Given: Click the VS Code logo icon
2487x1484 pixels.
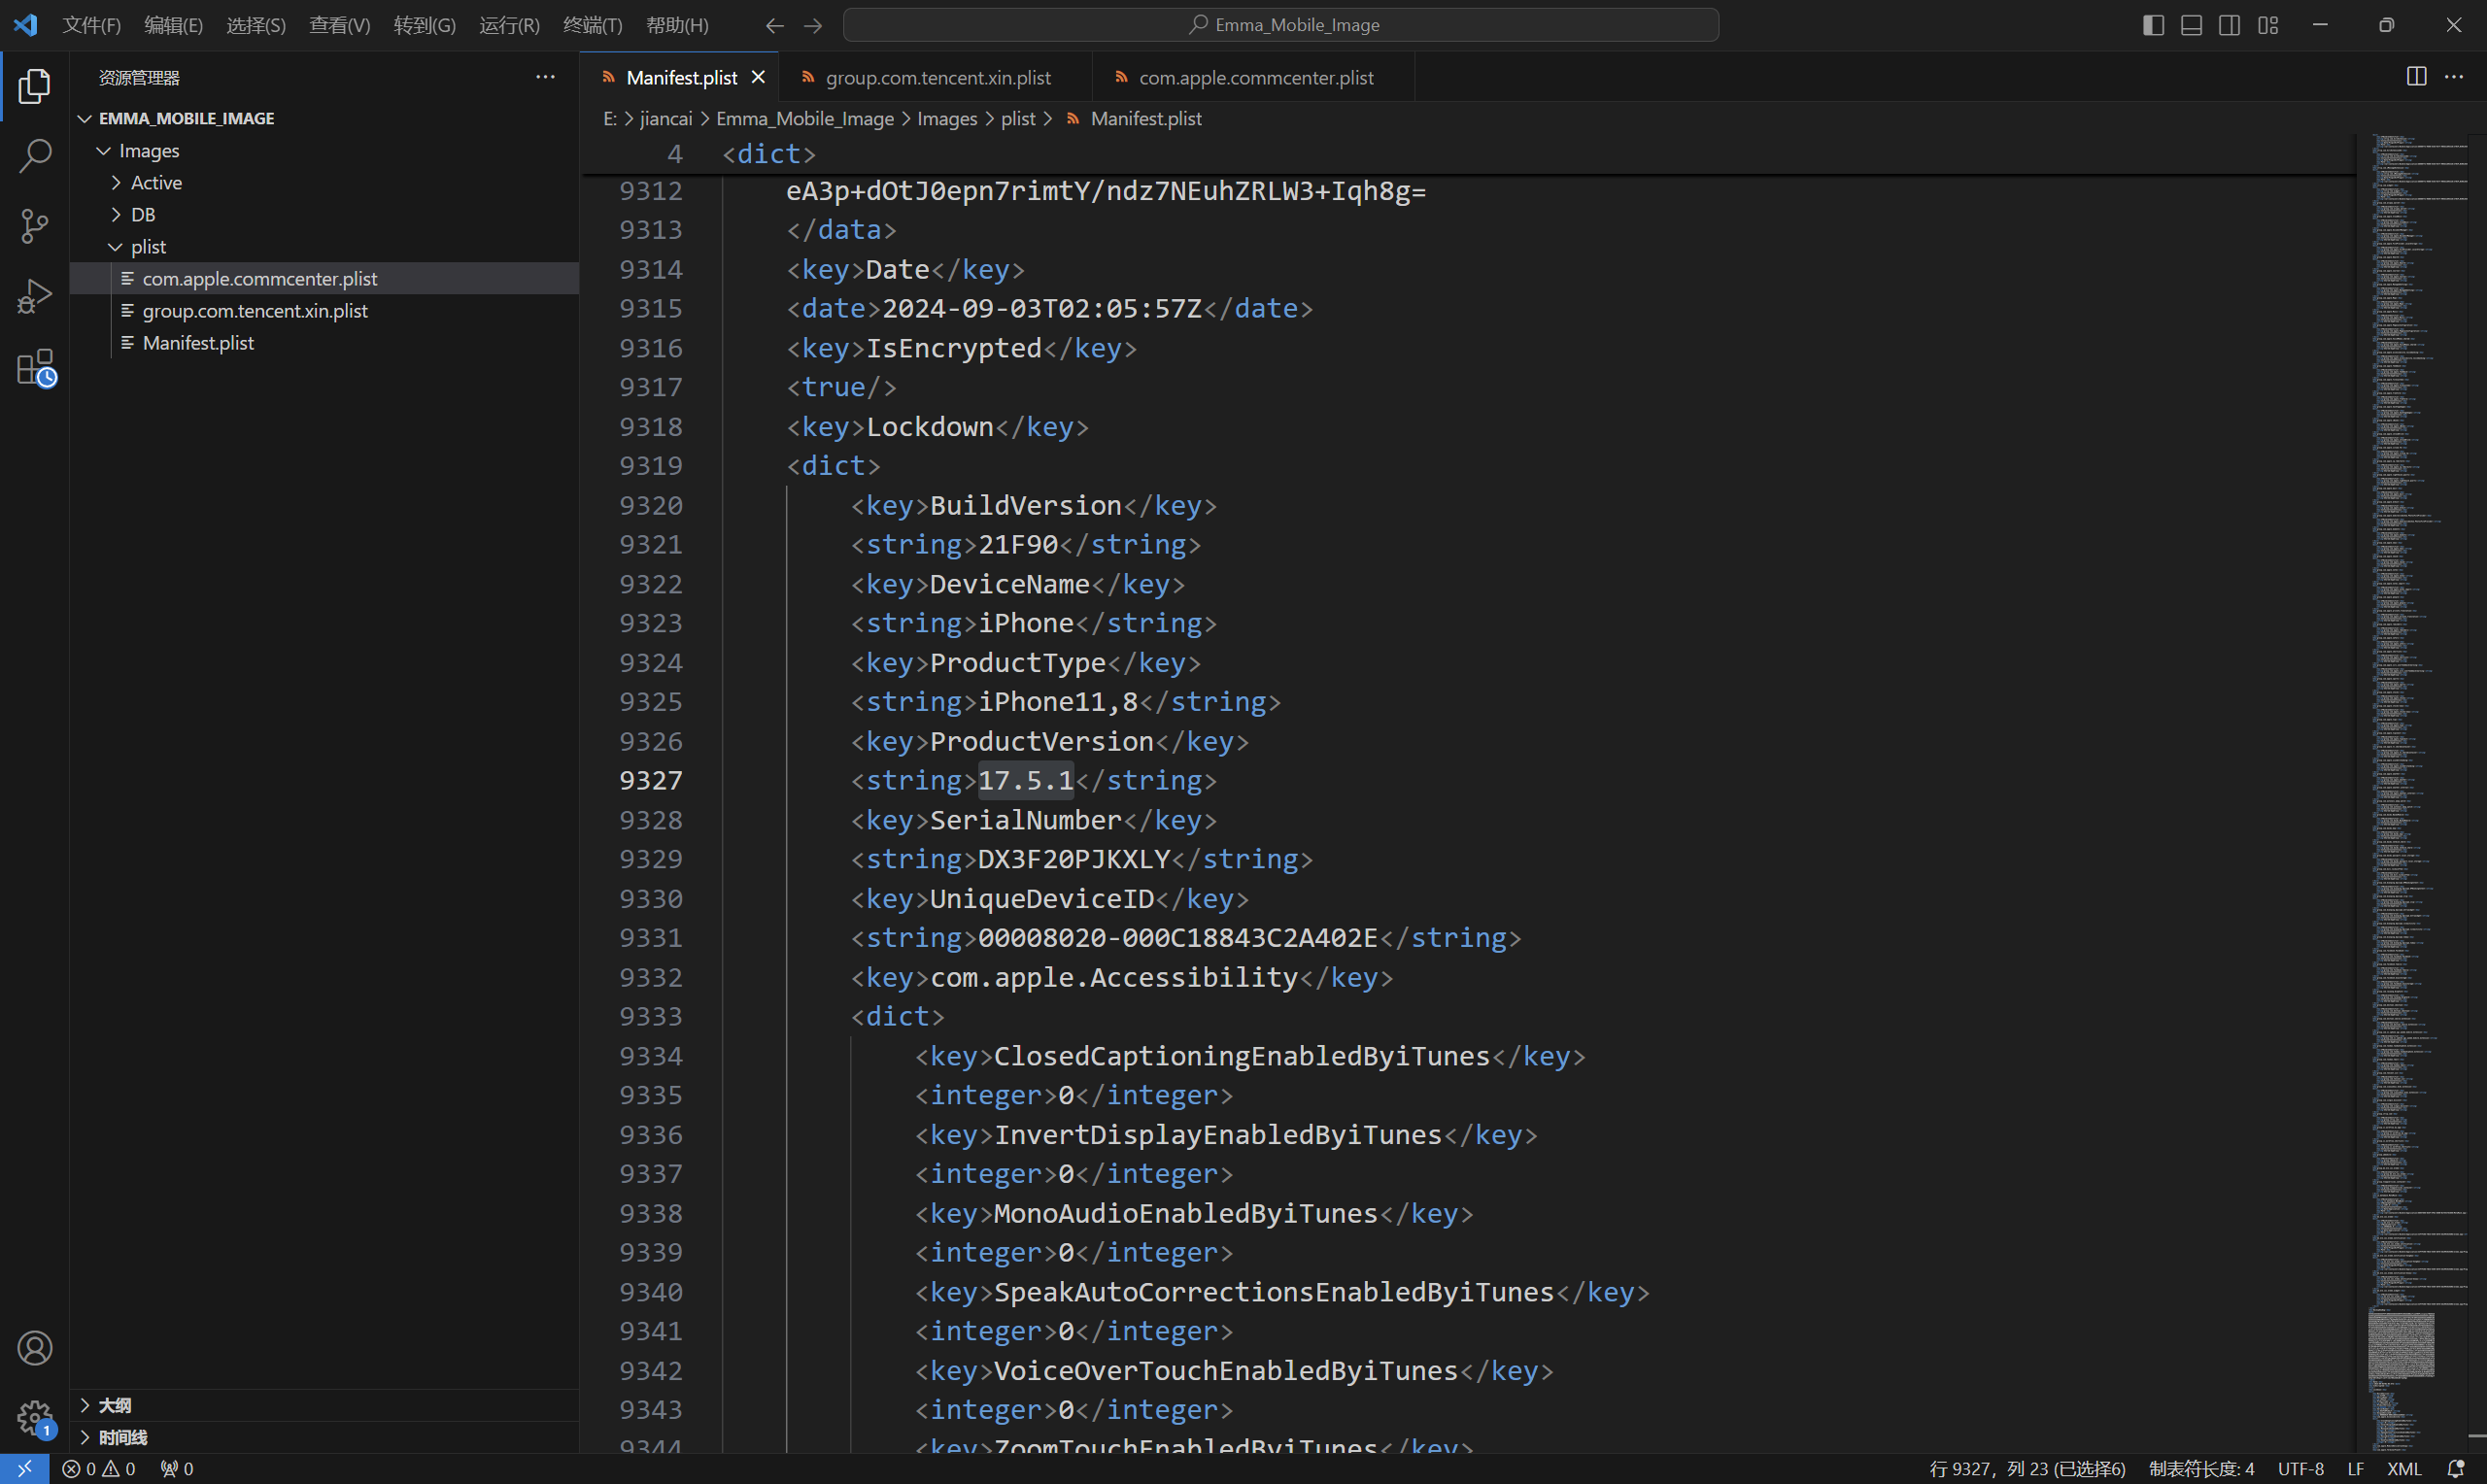Looking at the screenshot, I should [x=25, y=24].
